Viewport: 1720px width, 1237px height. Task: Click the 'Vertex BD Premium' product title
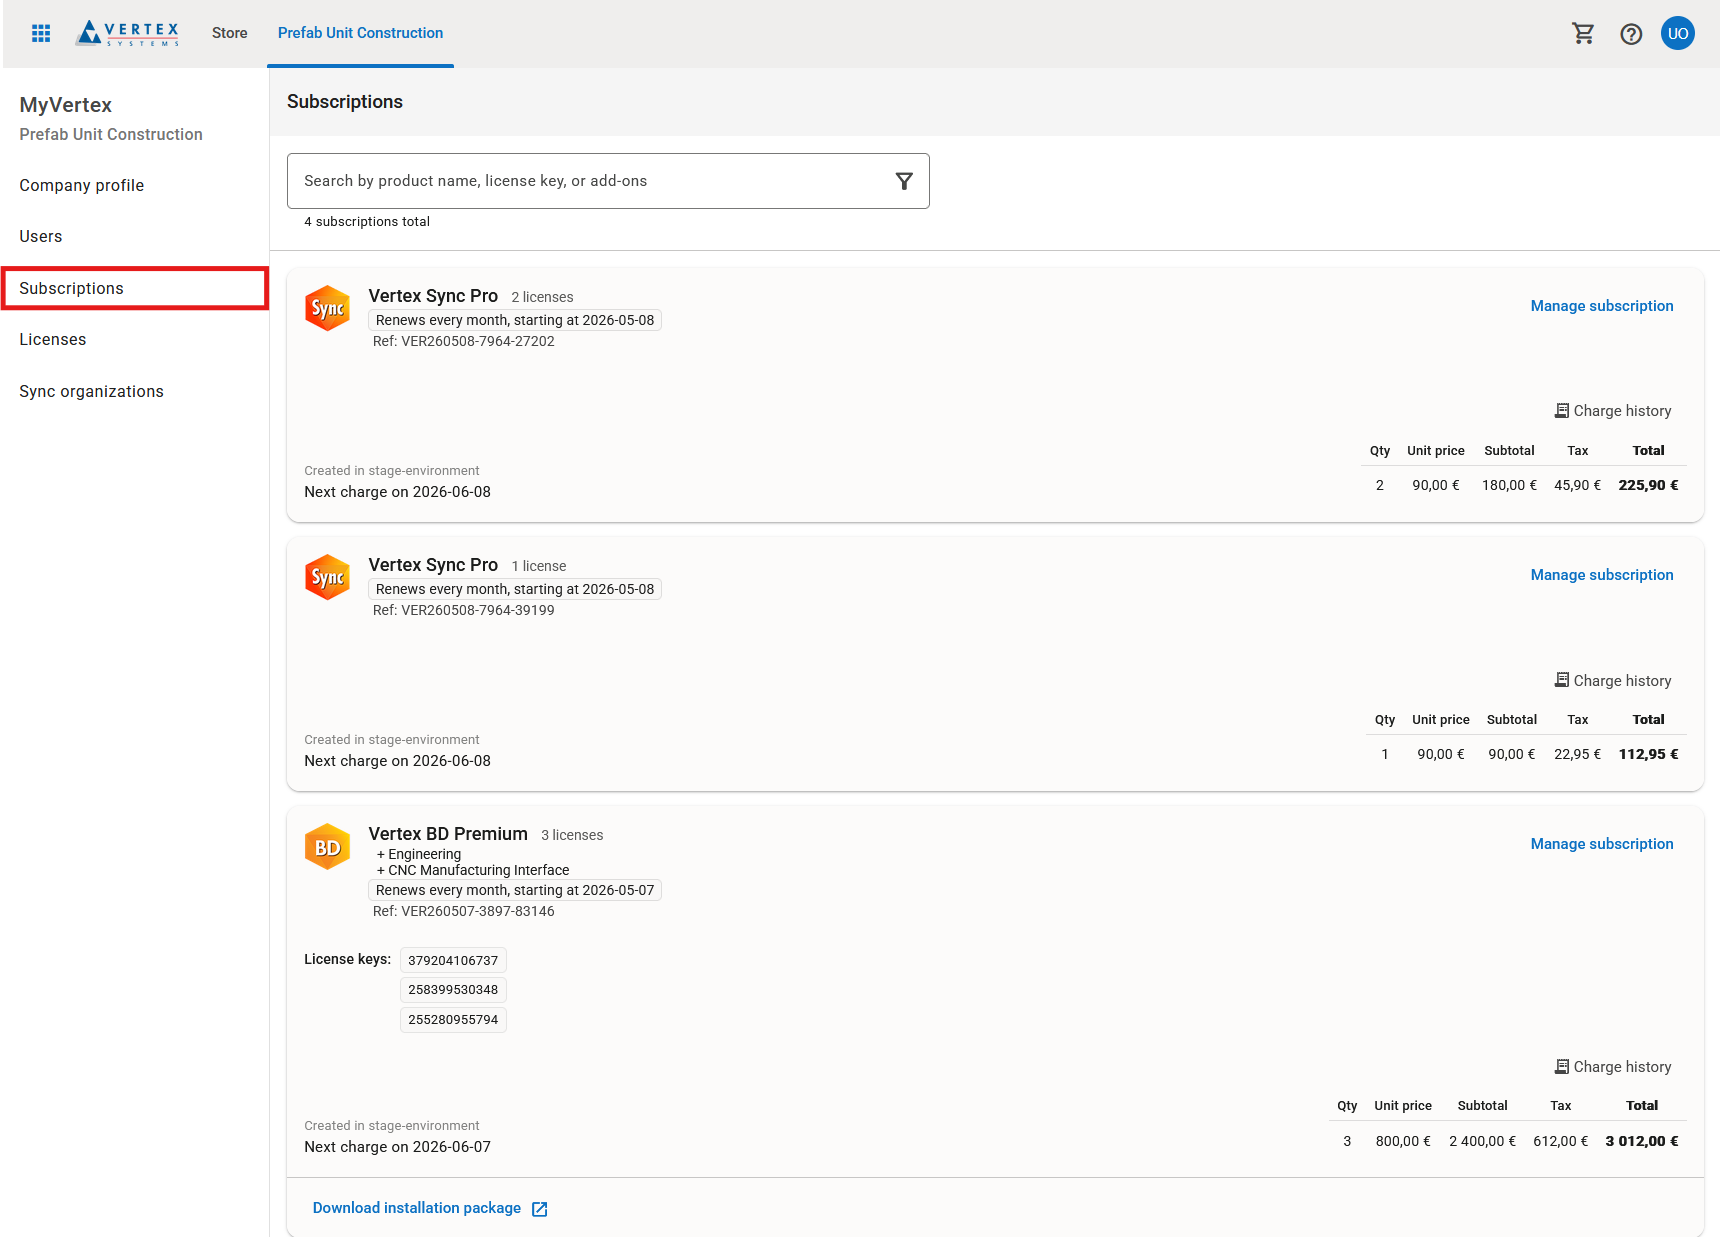point(448,834)
